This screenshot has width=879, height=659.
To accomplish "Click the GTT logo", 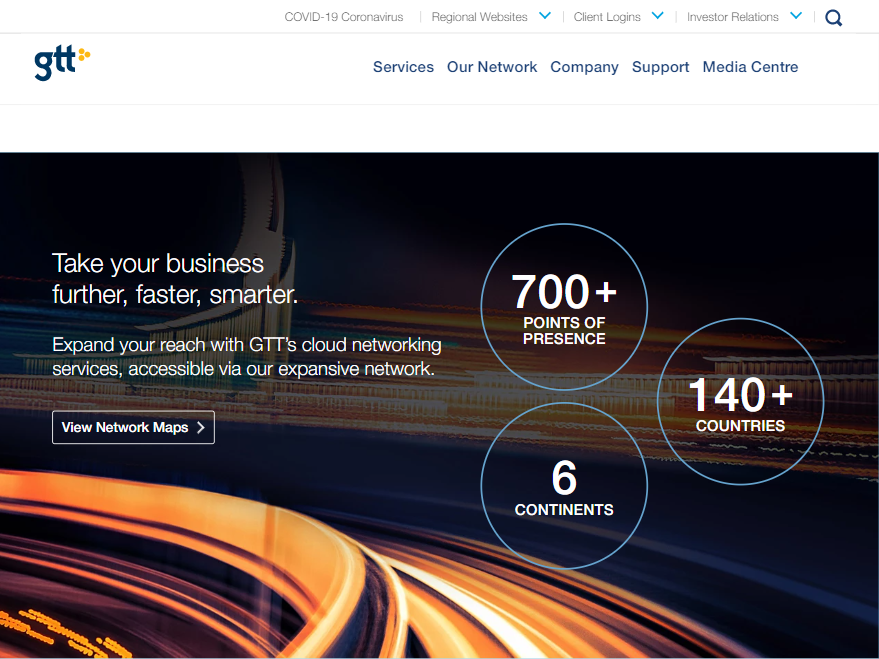I will tap(62, 64).
